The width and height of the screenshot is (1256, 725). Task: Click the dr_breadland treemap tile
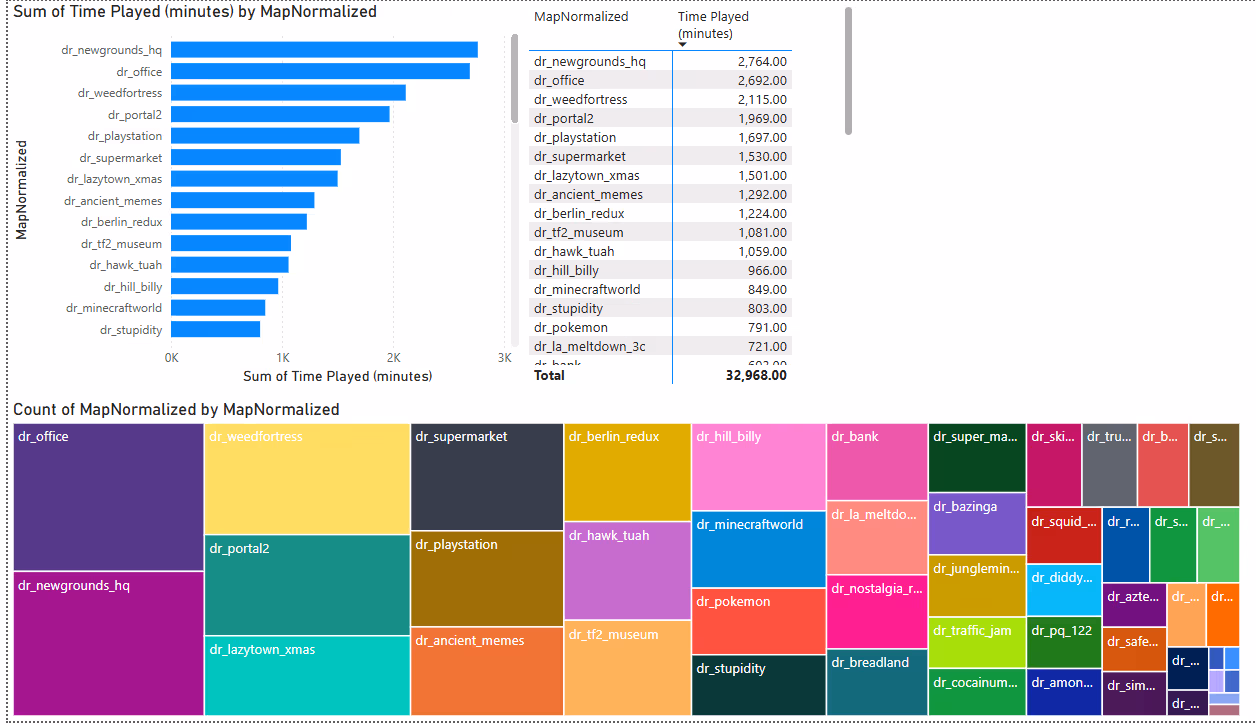click(x=877, y=683)
